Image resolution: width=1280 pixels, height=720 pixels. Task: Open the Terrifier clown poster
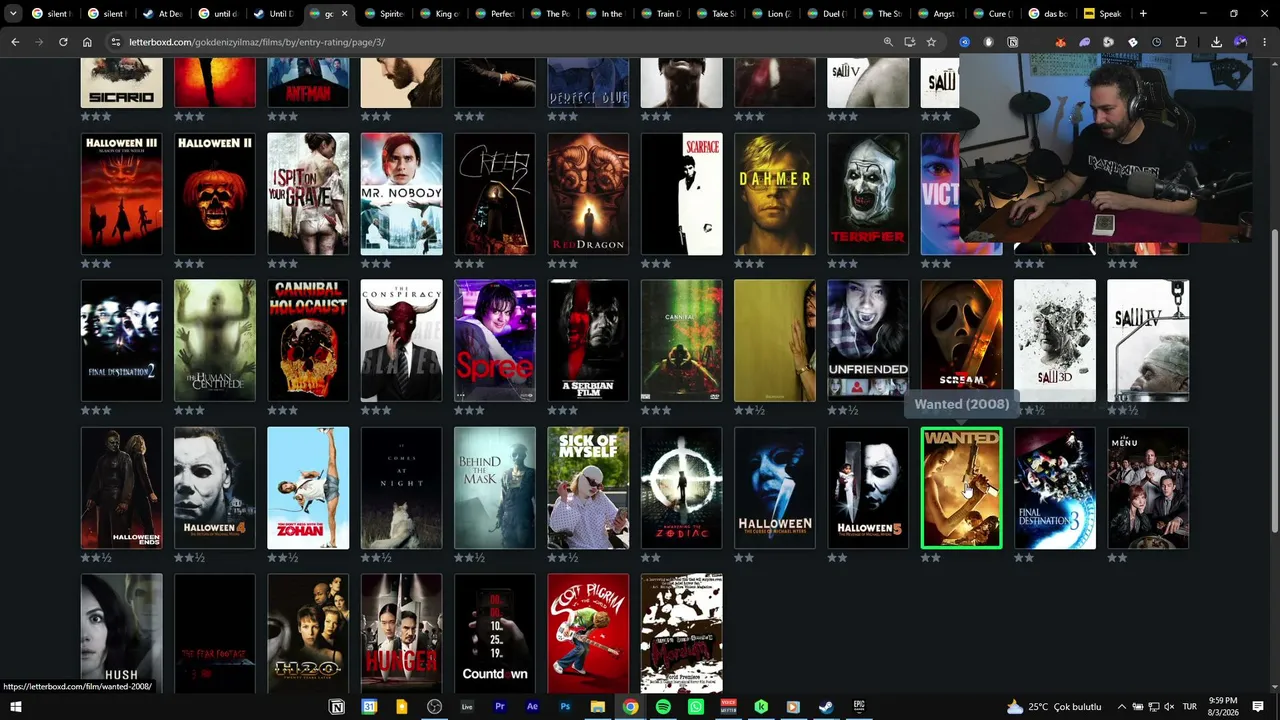(x=868, y=194)
